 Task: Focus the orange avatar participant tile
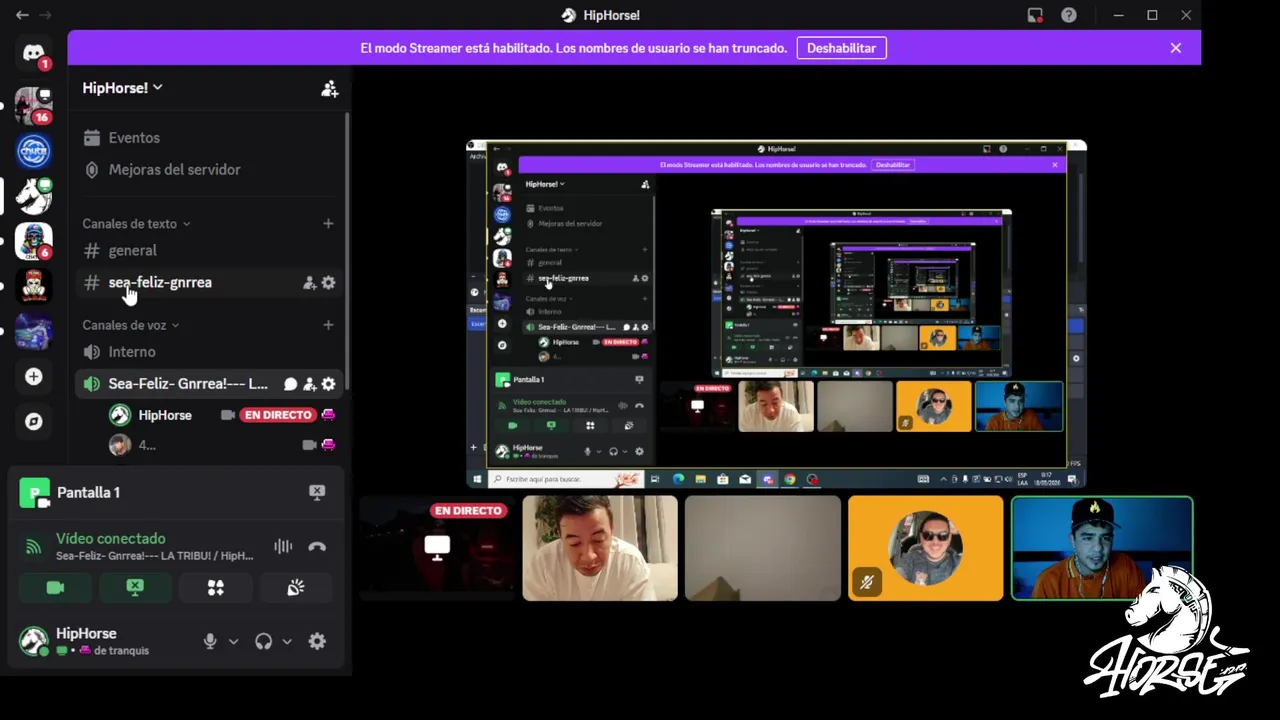pos(926,549)
